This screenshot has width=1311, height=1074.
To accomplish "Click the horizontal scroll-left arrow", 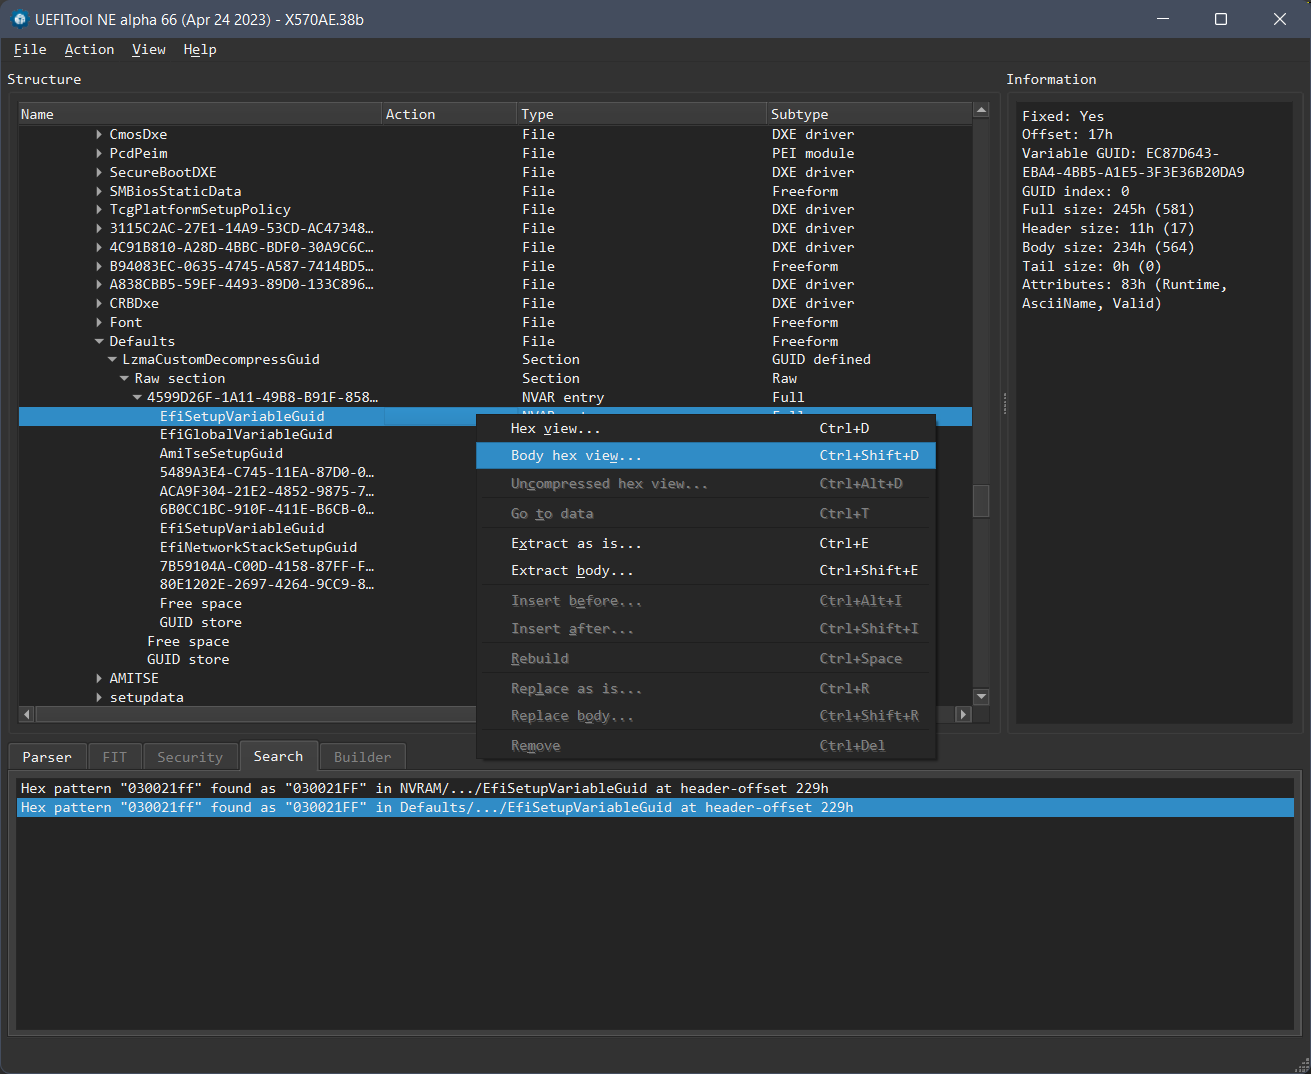I will coord(27,714).
